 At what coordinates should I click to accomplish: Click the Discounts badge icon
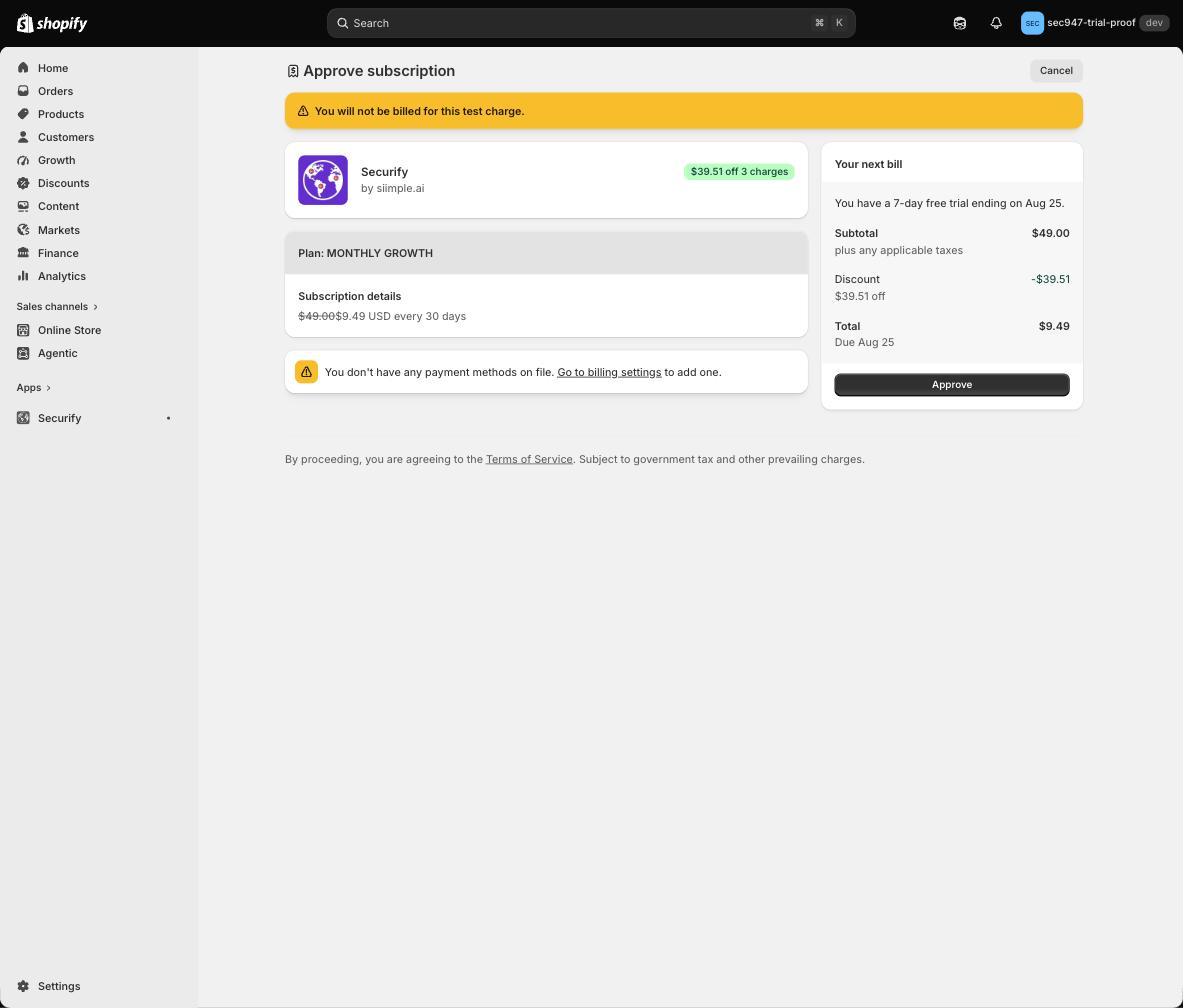point(23,183)
